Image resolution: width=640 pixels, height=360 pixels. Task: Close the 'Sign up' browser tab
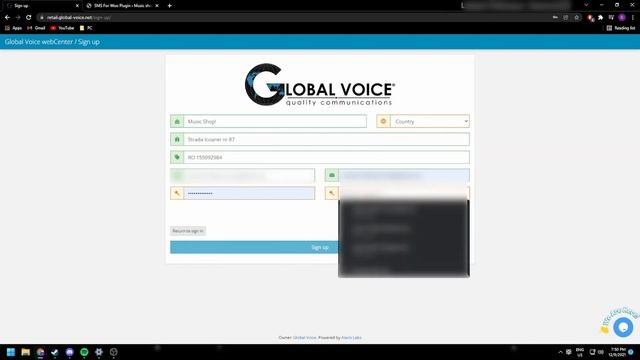pyautogui.click(x=77, y=6)
